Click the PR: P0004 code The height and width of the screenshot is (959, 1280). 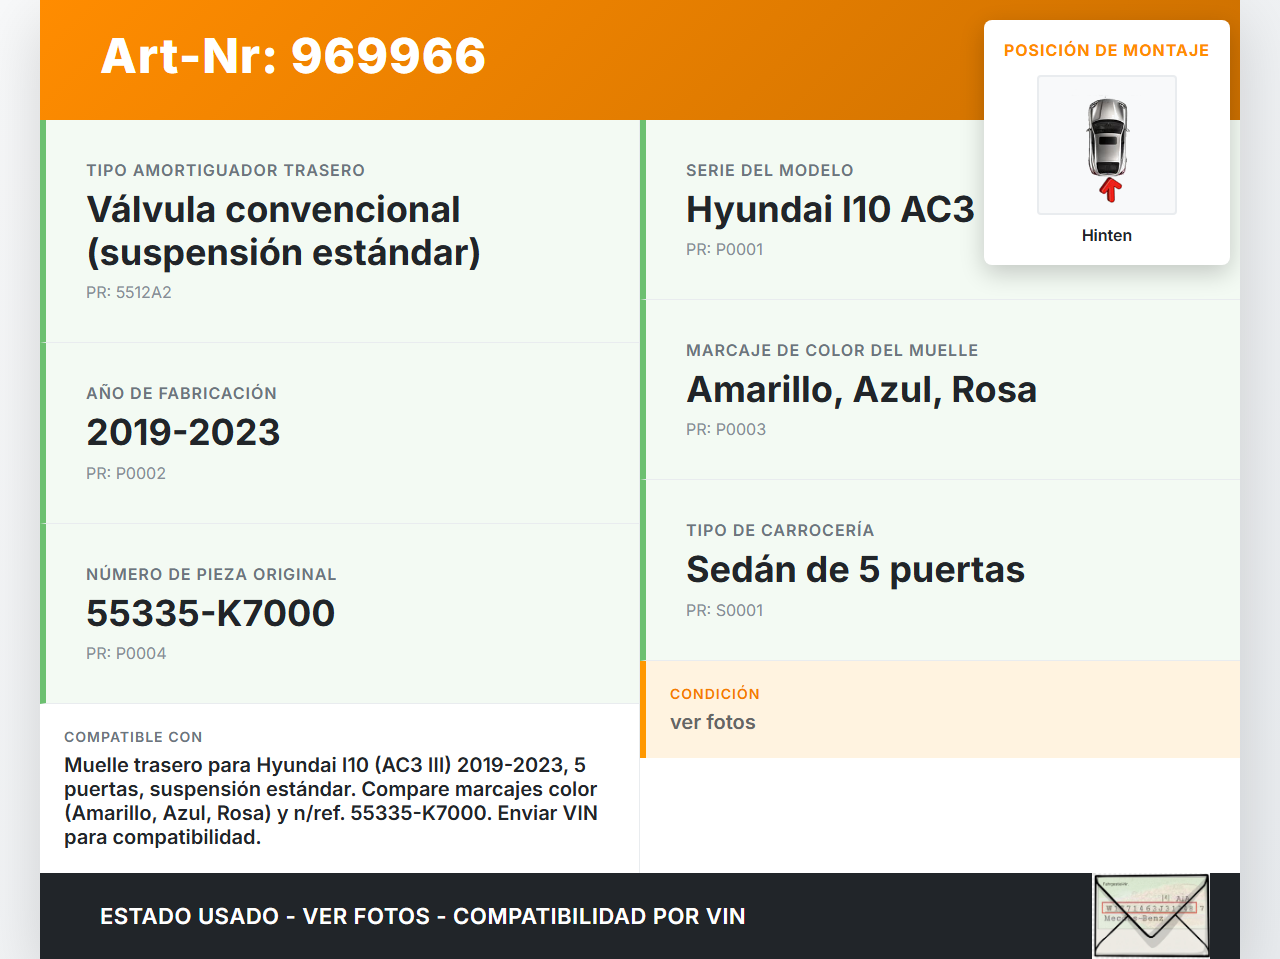click(x=126, y=653)
